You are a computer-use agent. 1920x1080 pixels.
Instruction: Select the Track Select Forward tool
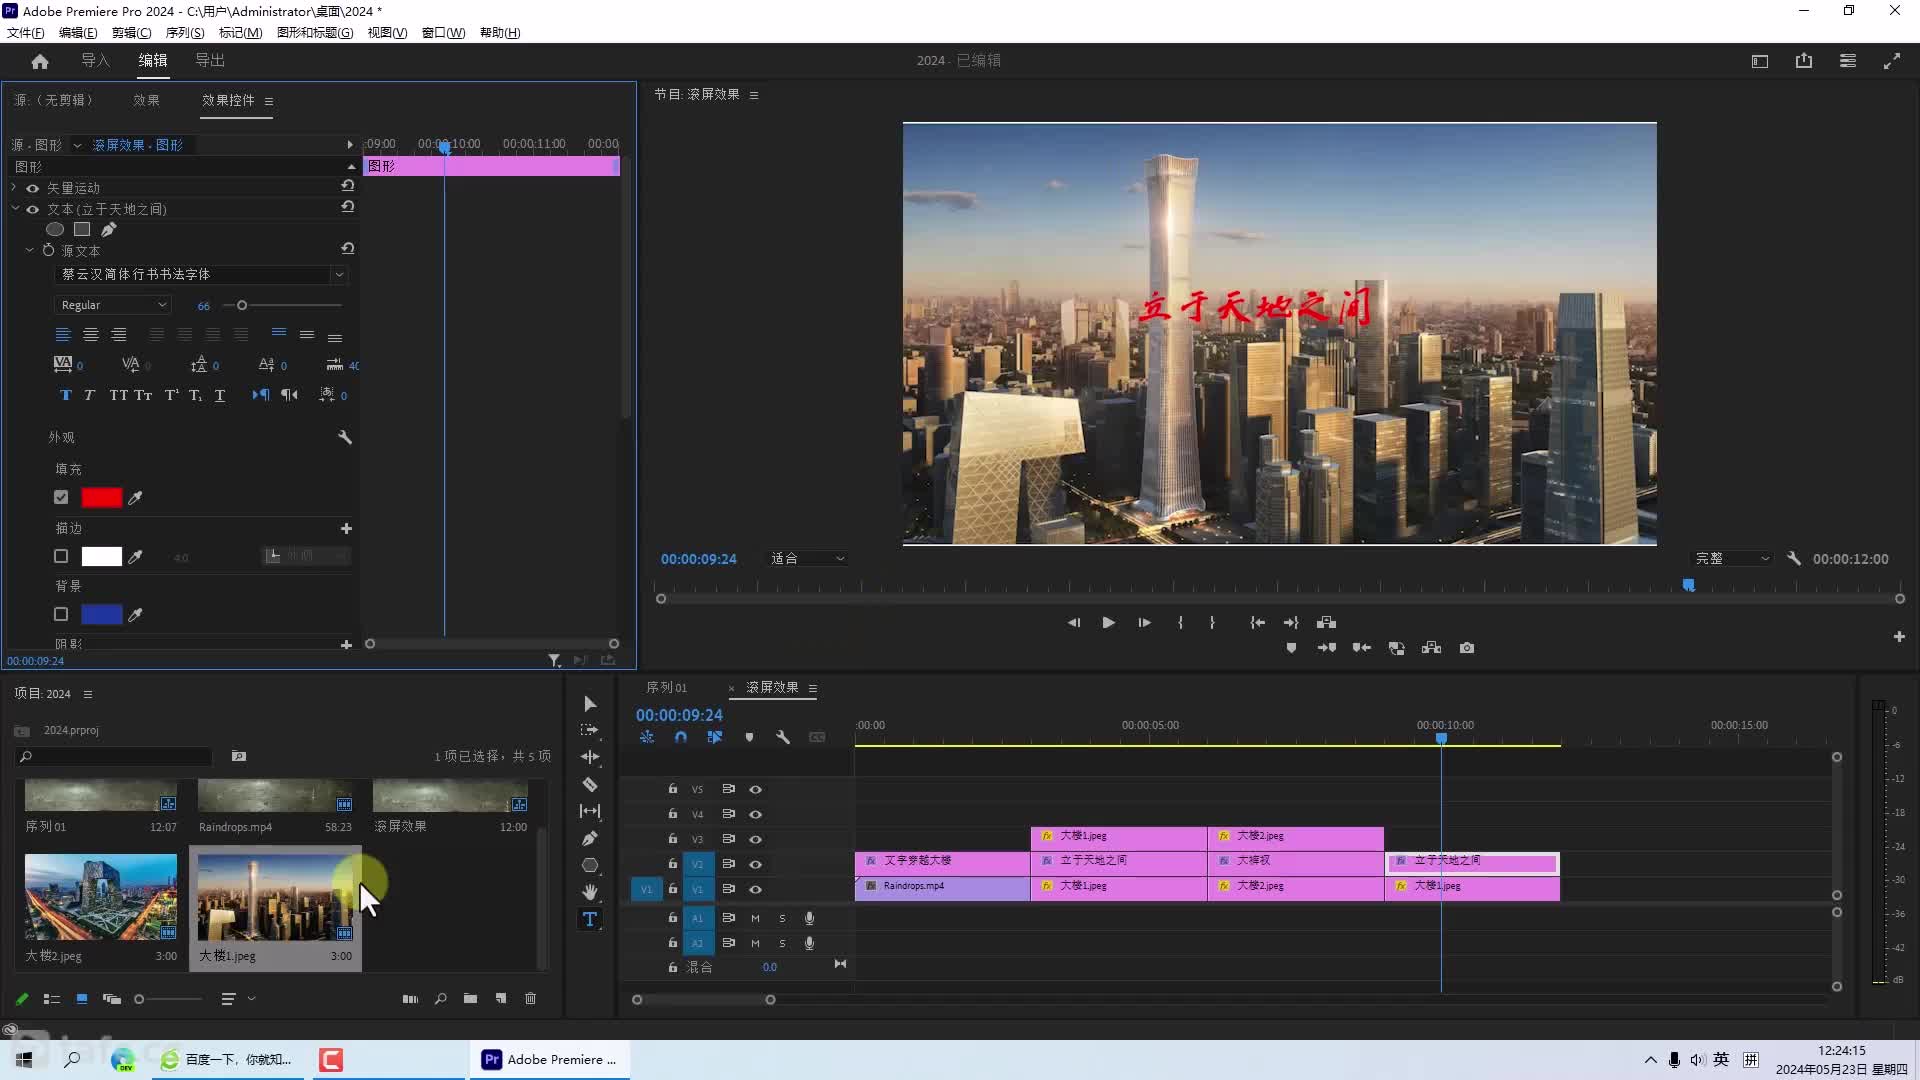pyautogui.click(x=589, y=730)
